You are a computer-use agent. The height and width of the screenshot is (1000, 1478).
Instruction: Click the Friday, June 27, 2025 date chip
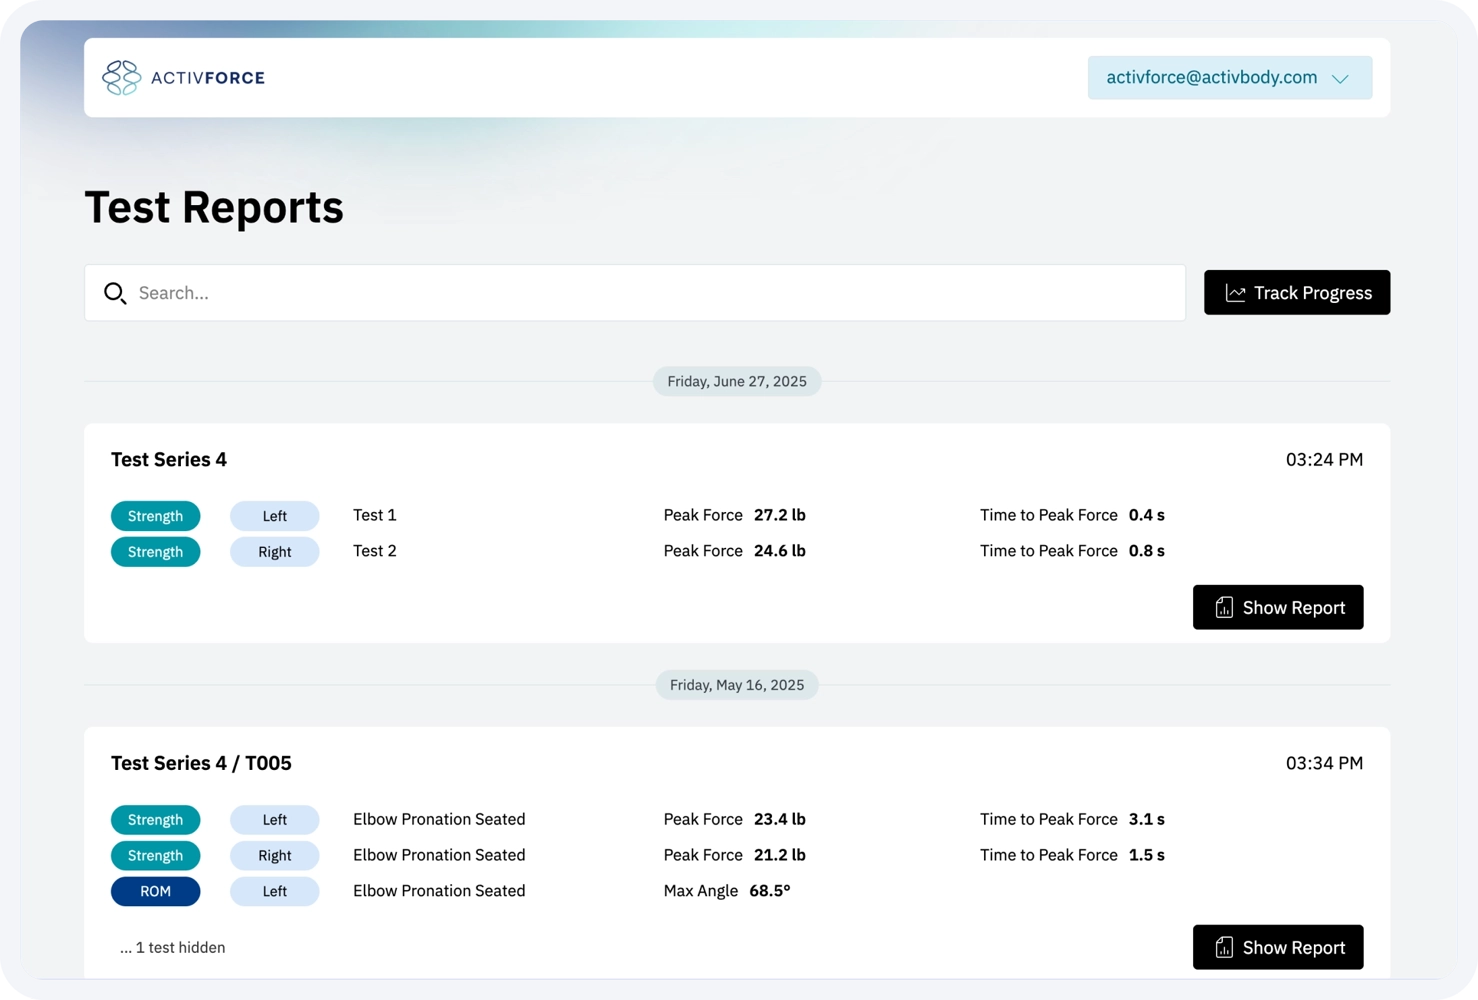(x=737, y=381)
